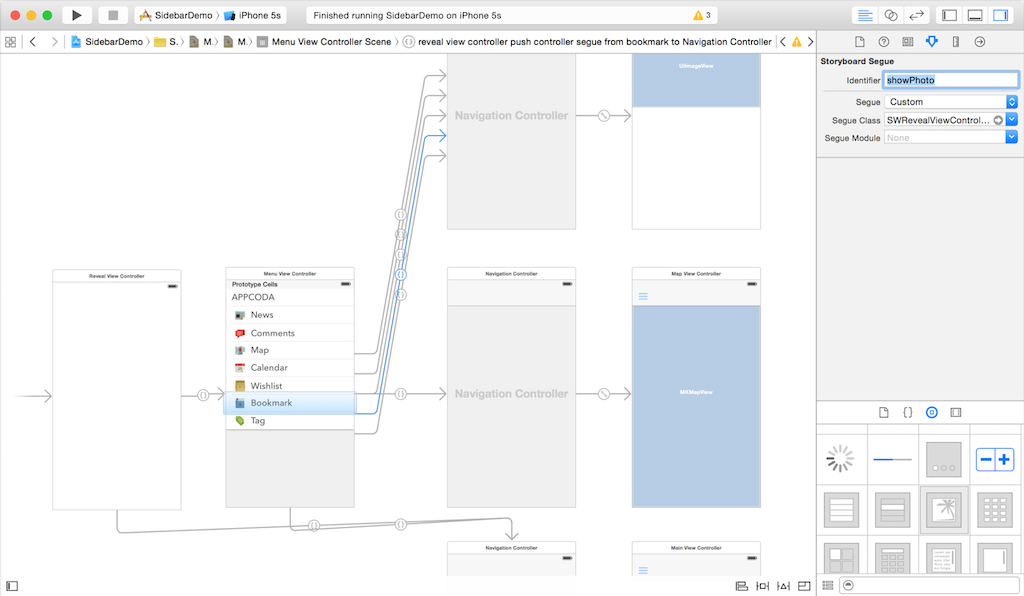Open the Segue Module dropdown
1024x596 pixels.
pos(951,138)
